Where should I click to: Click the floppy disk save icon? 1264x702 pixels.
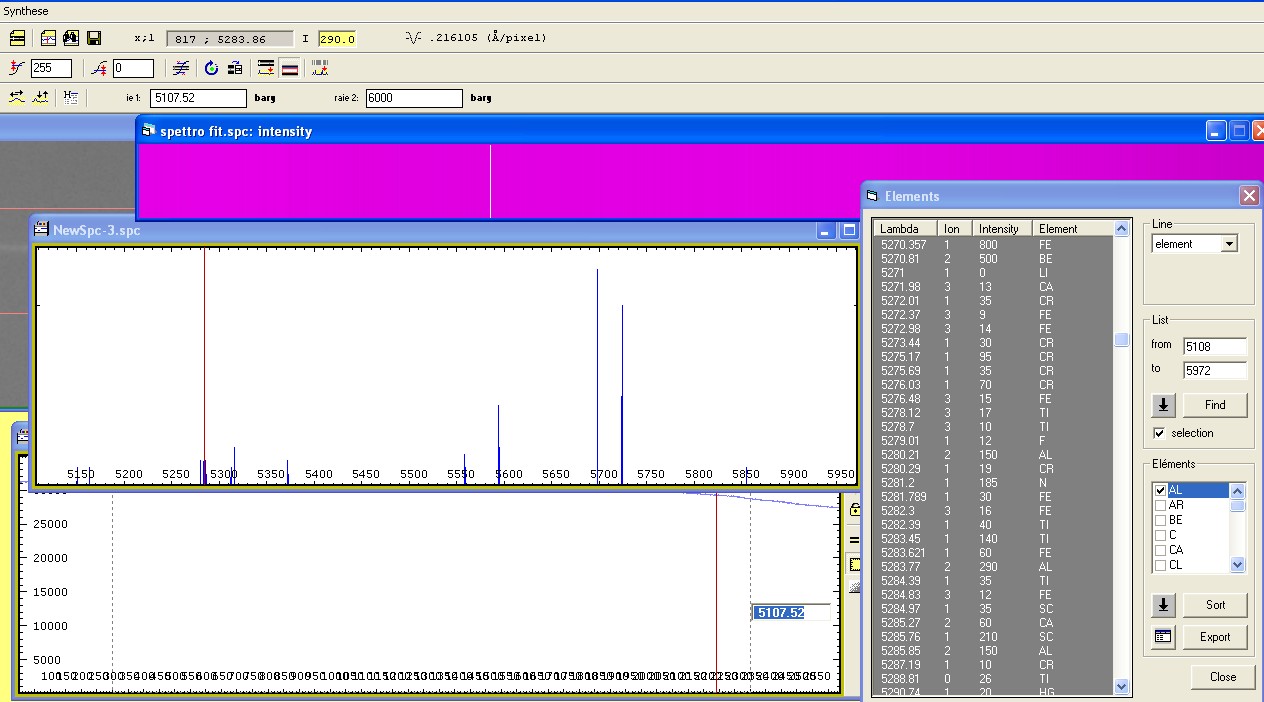pos(94,38)
